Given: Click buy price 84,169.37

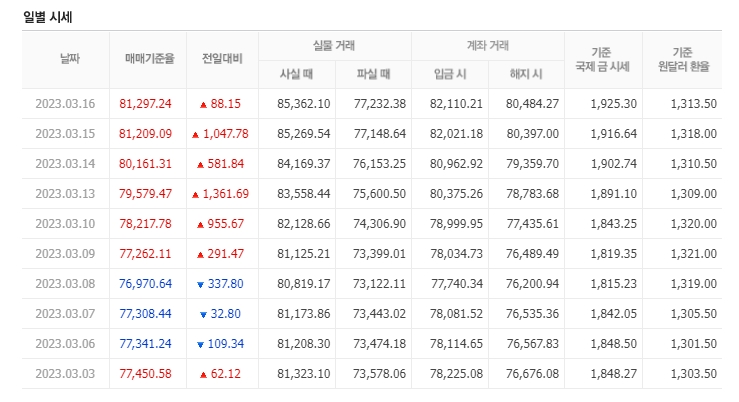Looking at the screenshot, I should pyautogui.click(x=304, y=164).
